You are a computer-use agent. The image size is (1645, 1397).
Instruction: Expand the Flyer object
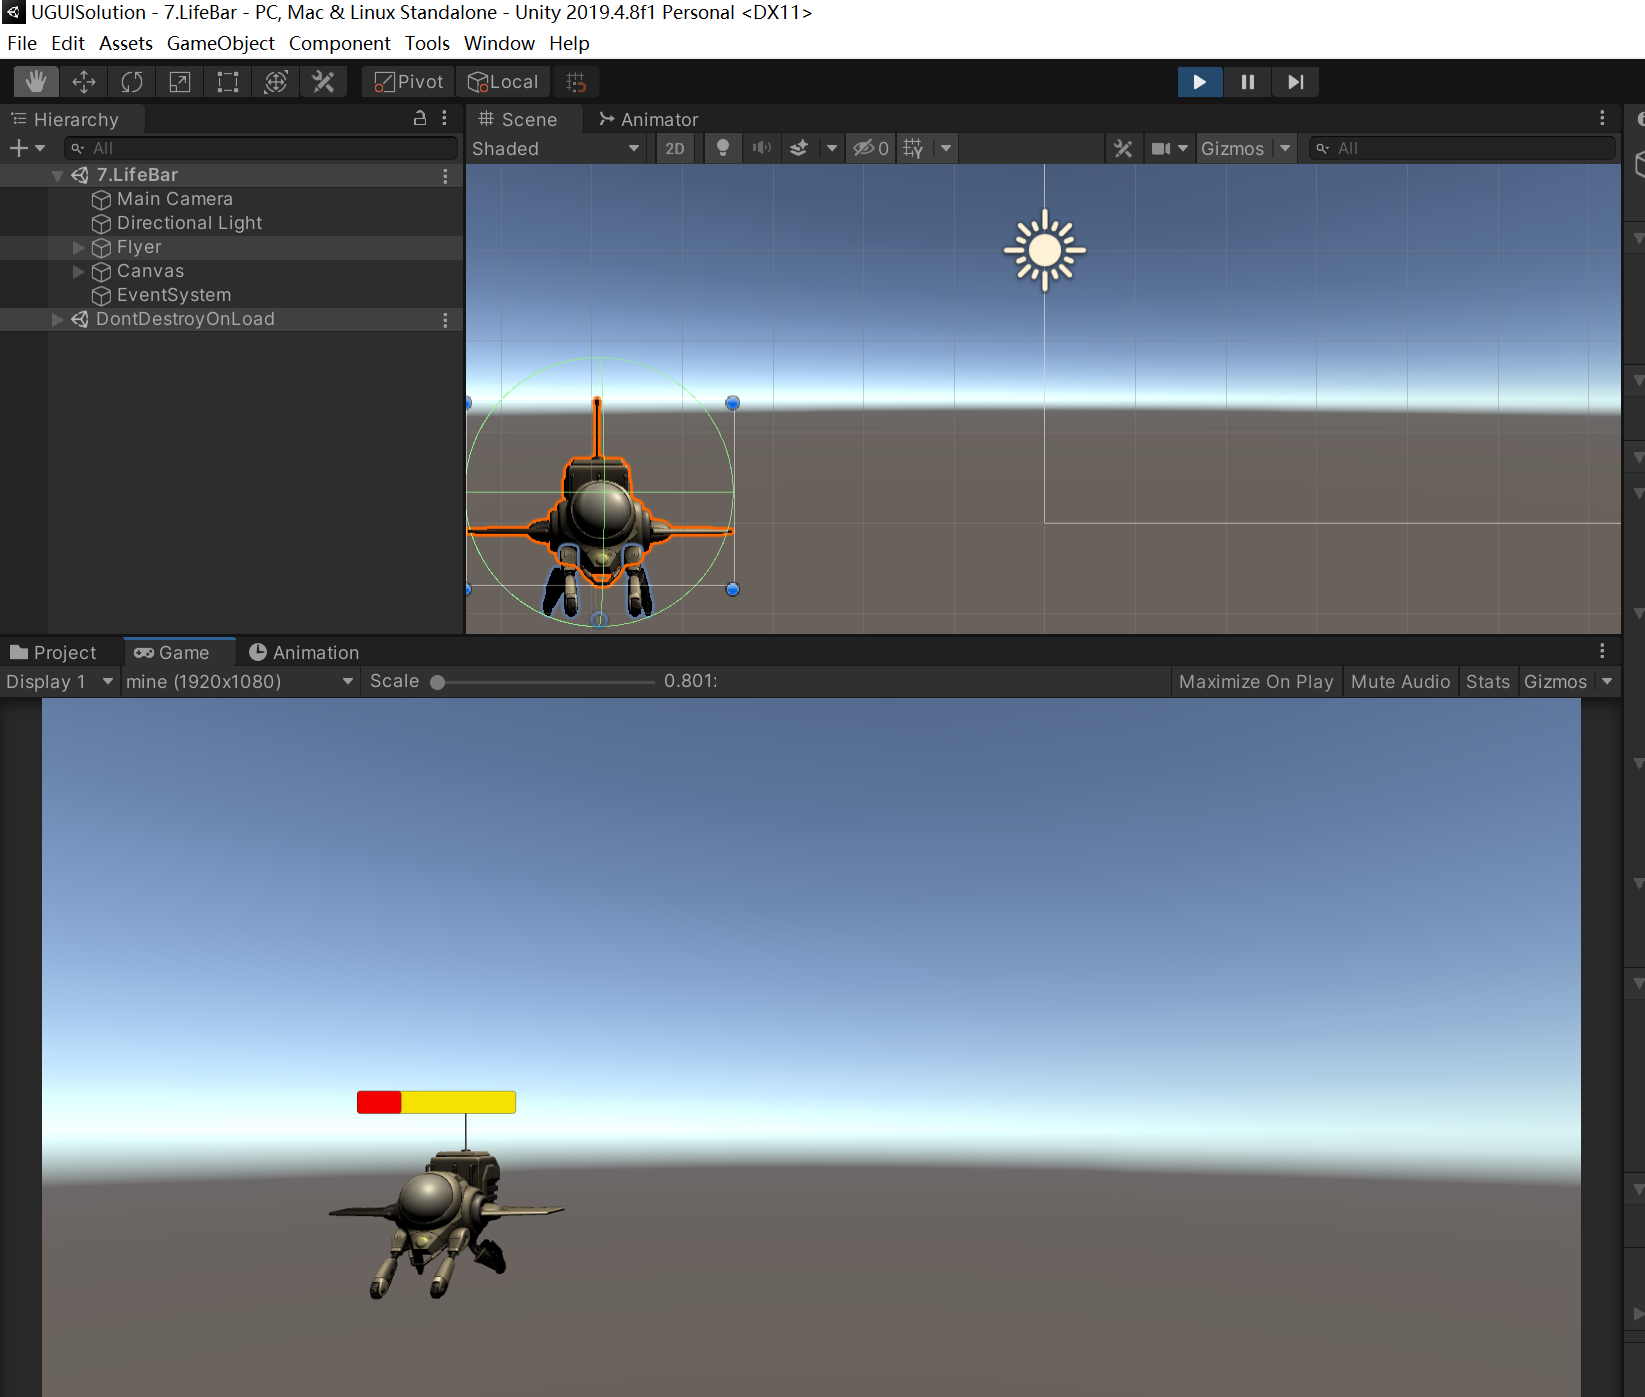coord(78,247)
